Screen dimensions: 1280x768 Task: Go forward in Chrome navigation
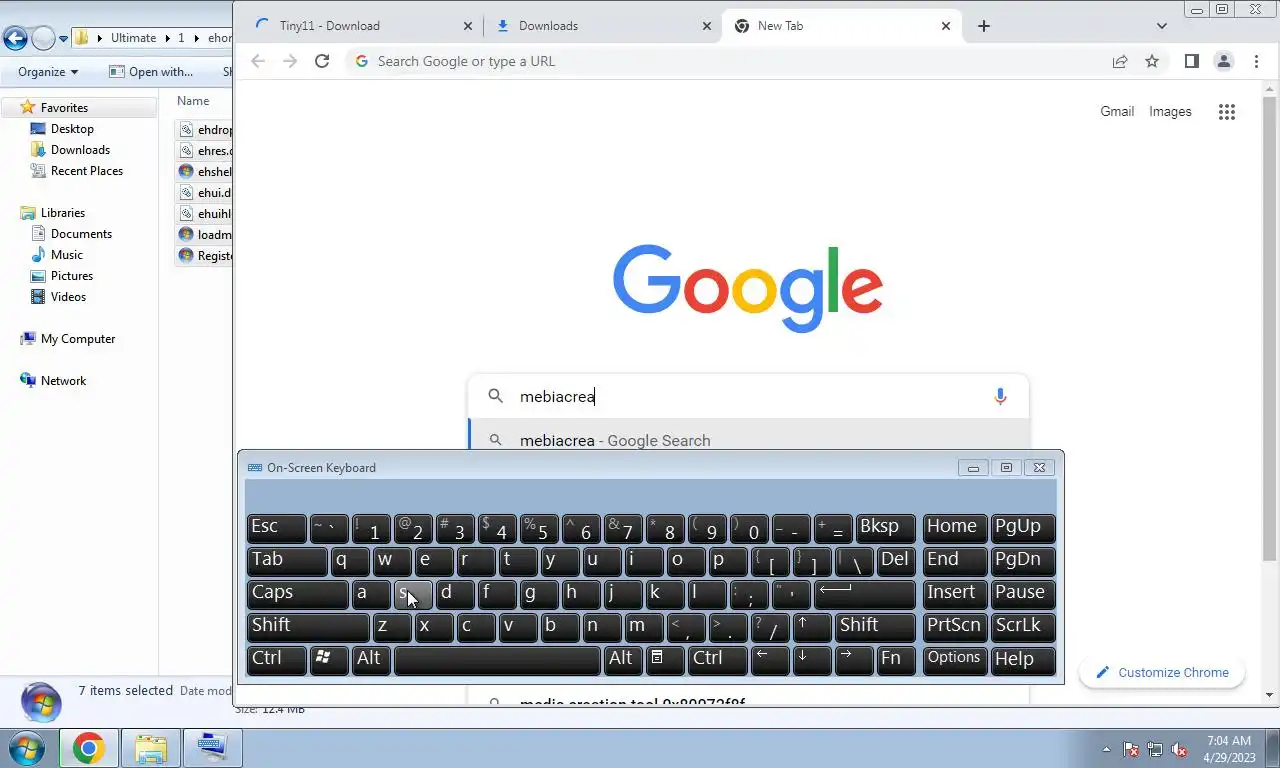(x=290, y=61)
